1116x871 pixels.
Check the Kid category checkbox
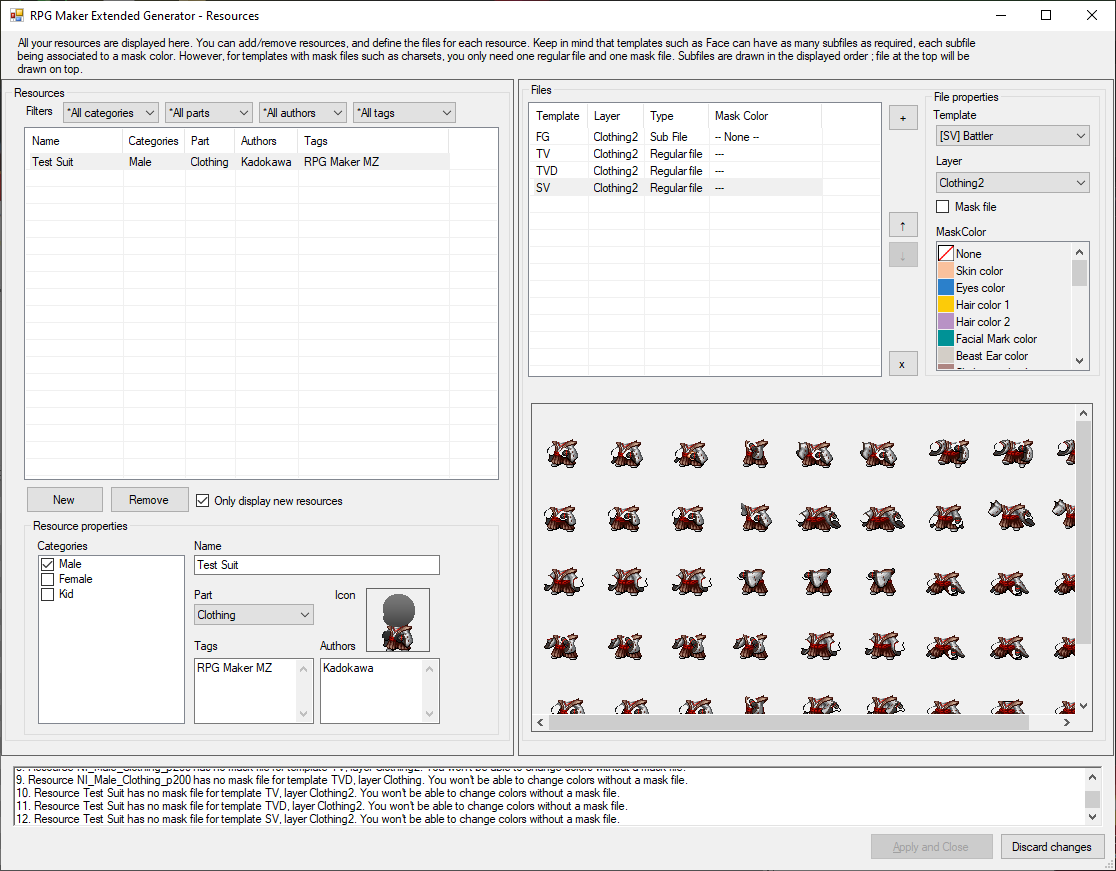pos(48,594)
